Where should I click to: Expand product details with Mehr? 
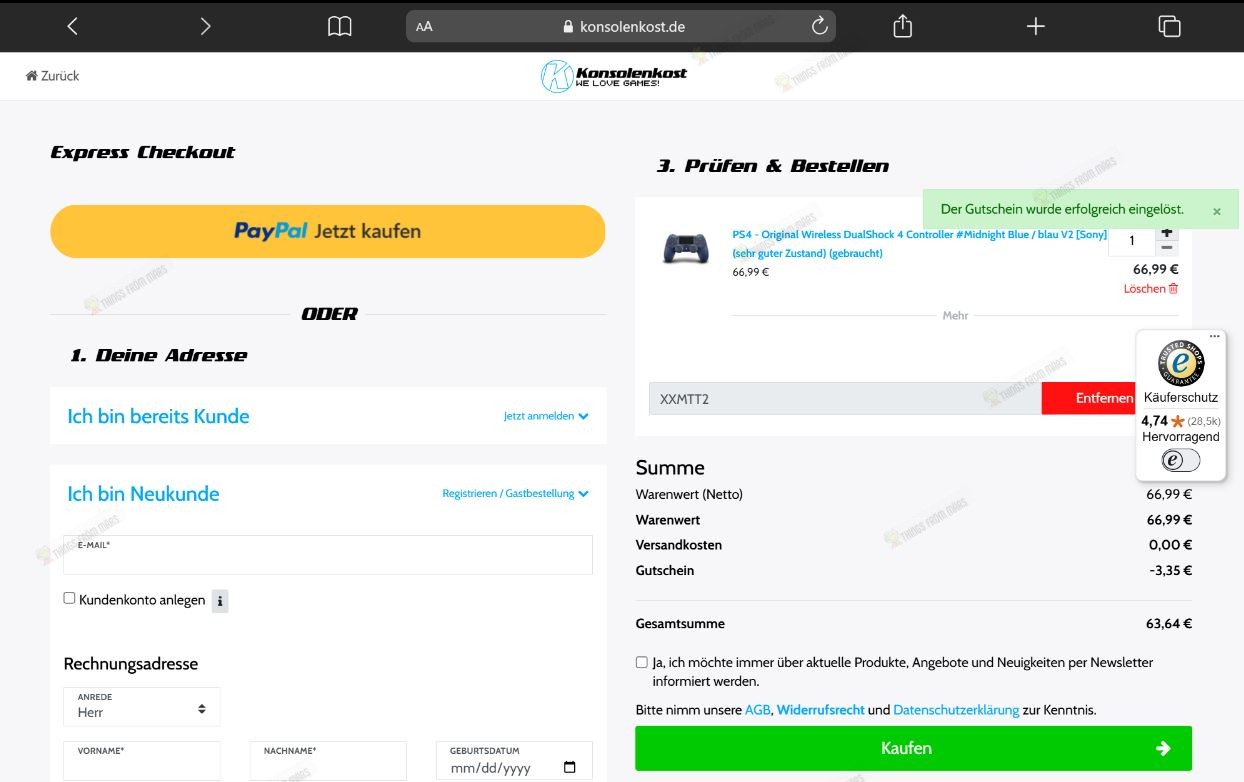955,316
